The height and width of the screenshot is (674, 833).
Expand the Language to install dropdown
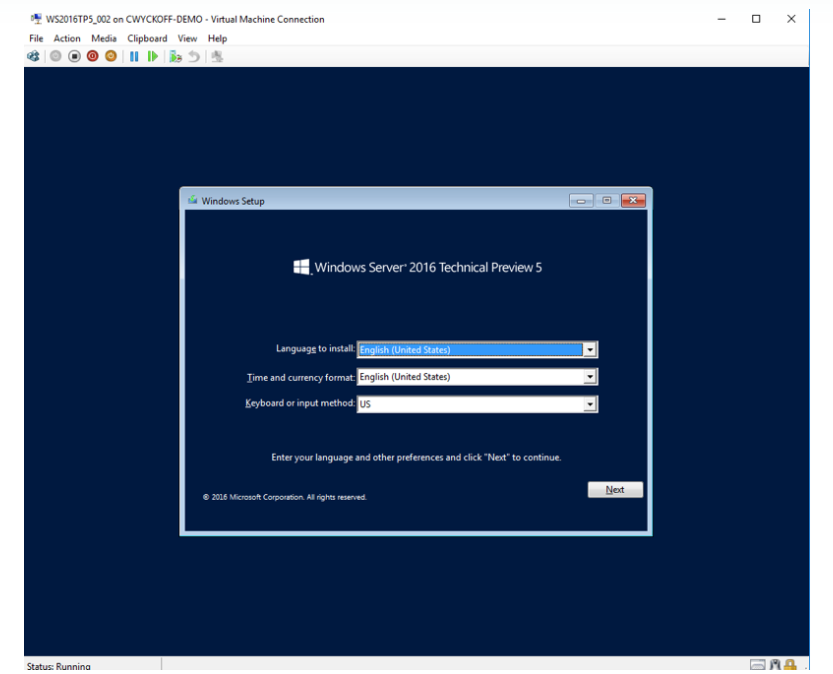point(590,350)
